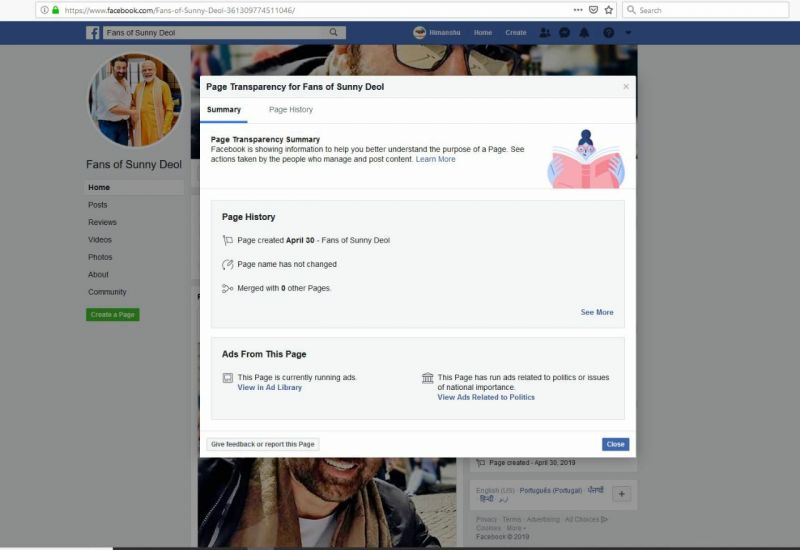Click See More in Page History
This screenshot has height=550, width=800.
pyautogui.click(x=597, y=312)
